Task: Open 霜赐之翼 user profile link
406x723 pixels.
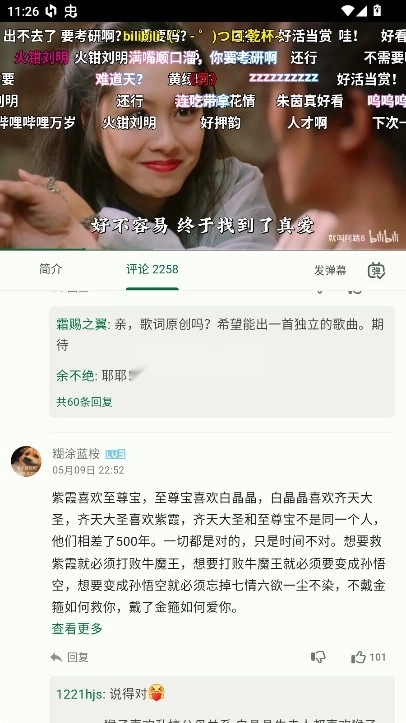Action: point(82,325)
